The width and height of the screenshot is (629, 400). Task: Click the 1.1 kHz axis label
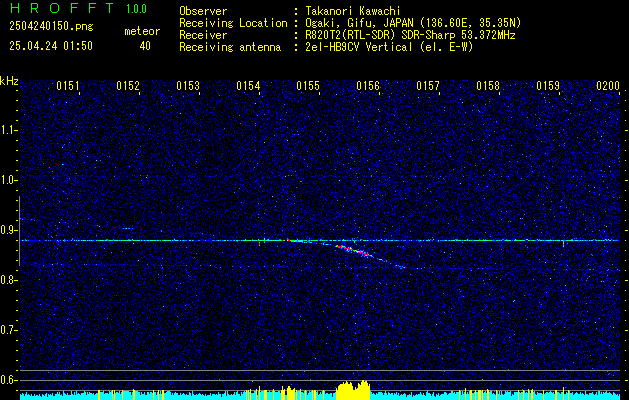tap(8, 130)
